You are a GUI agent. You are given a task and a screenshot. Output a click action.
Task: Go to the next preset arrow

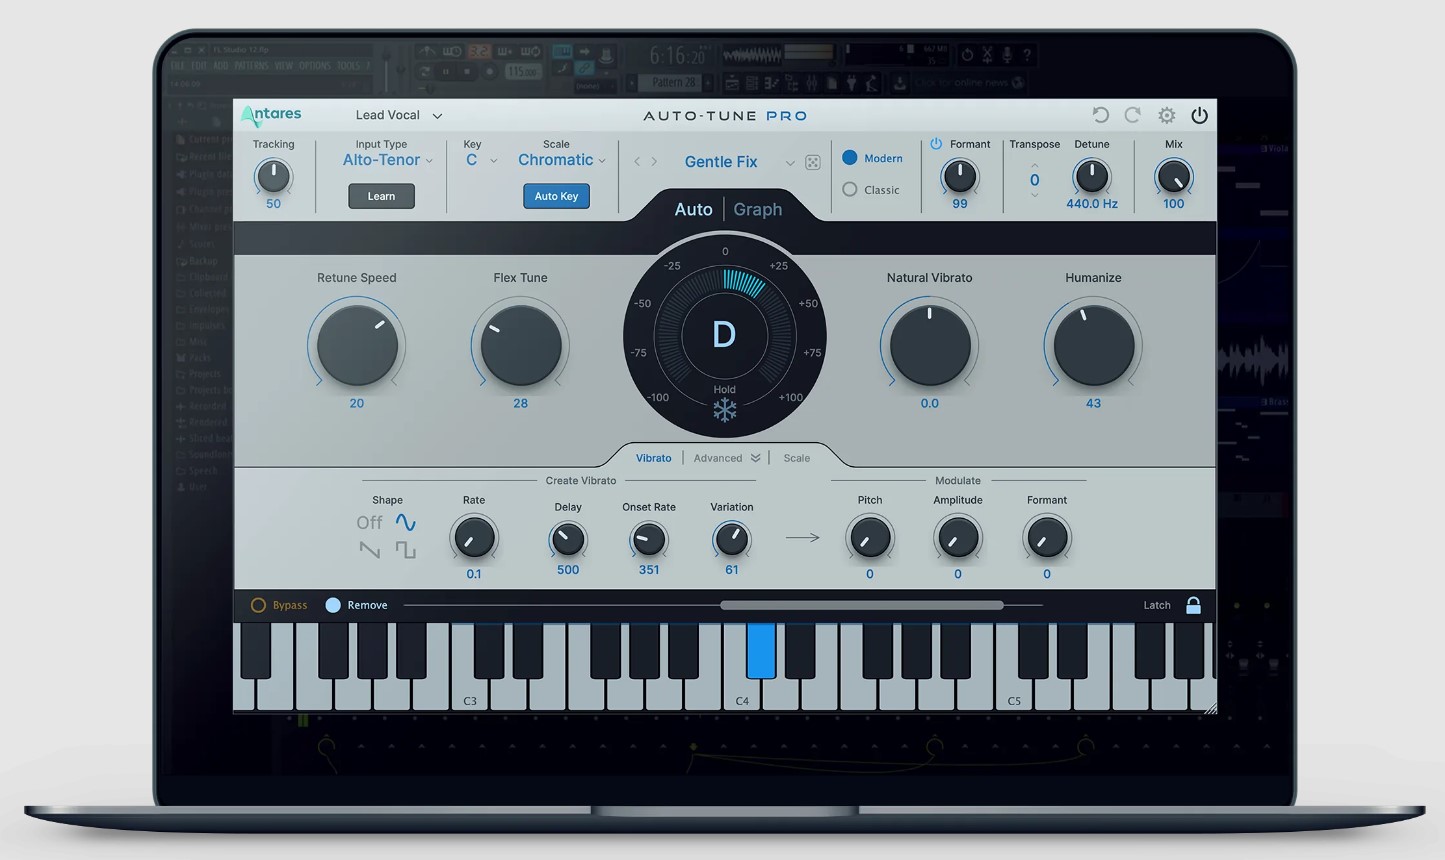click(x=654, y=162)
